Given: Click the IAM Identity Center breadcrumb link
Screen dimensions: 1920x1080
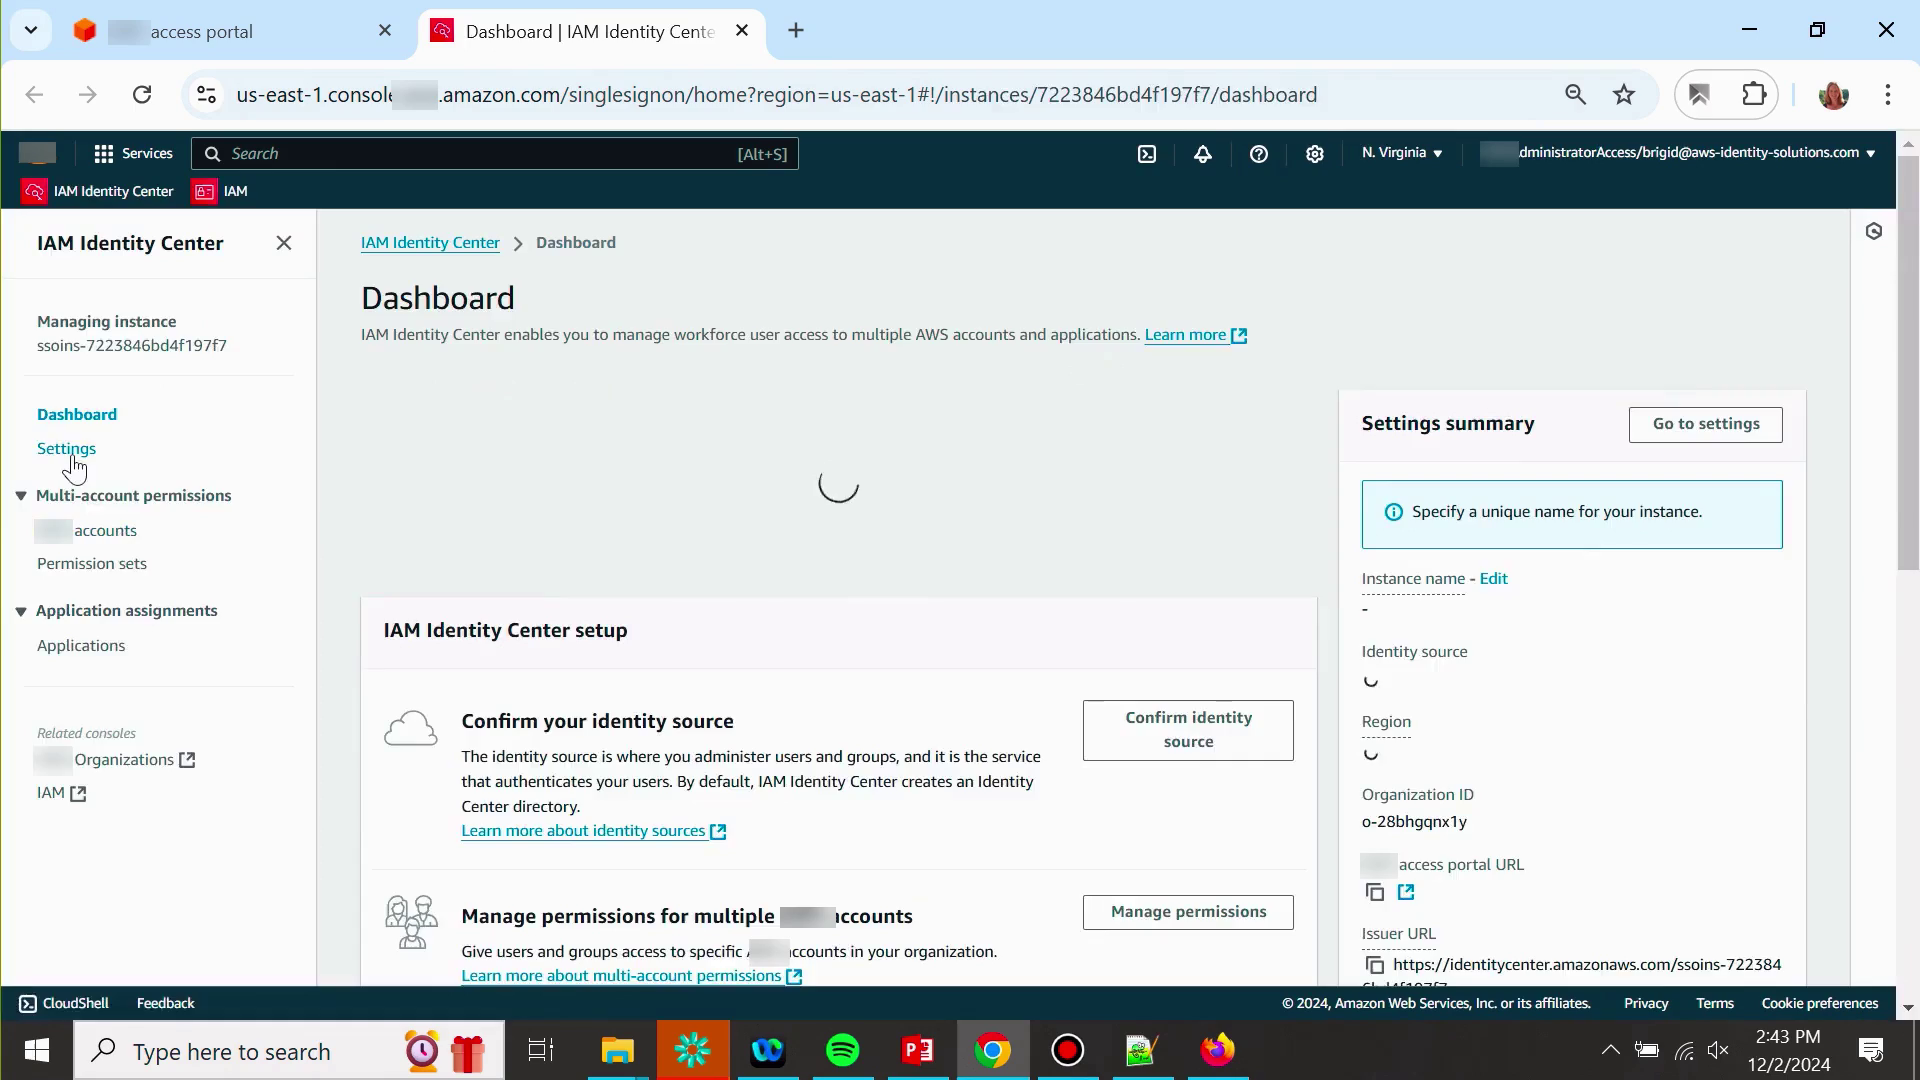Looking at the screenshot, I should point(430,243).
